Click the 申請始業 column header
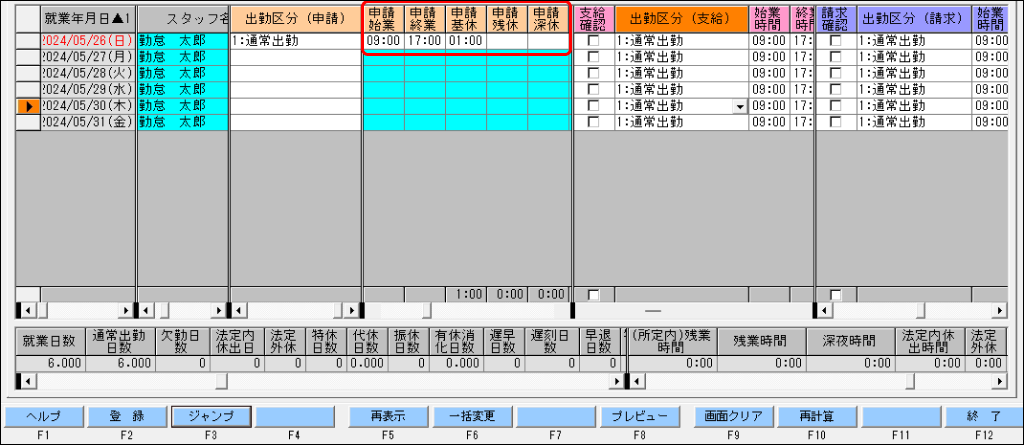This screenshot has height=445, width=1024. [384, 19]
